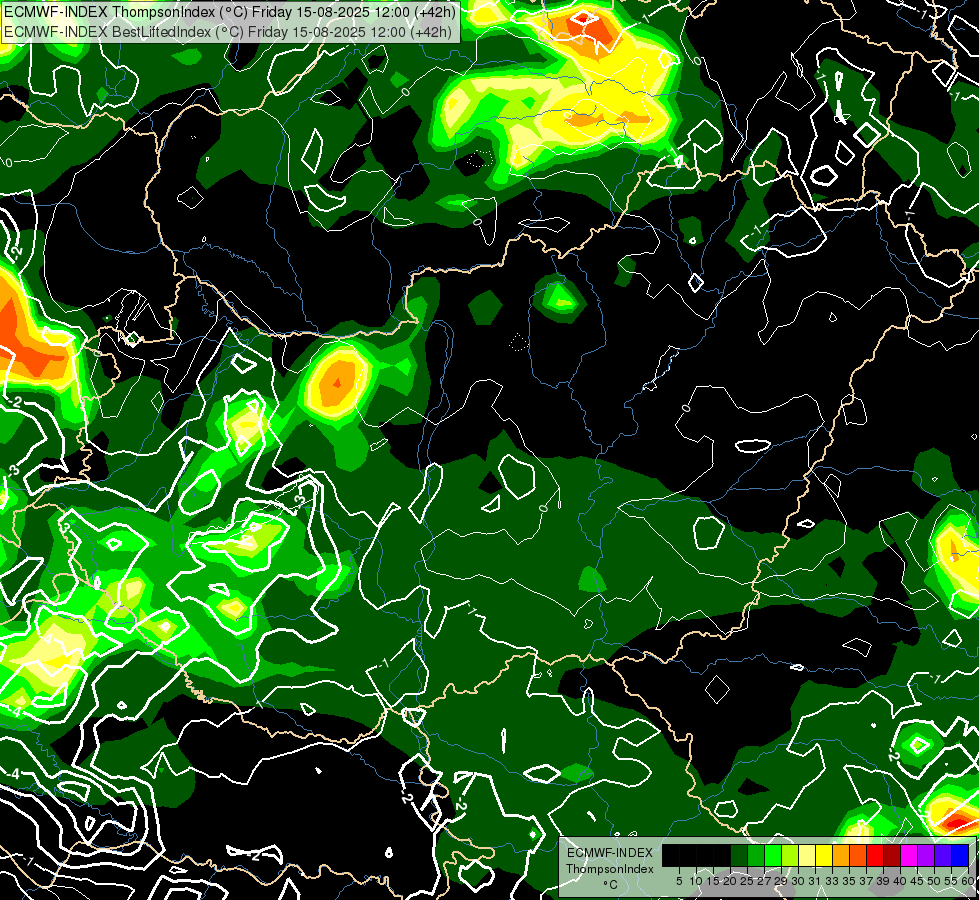The height and width of the screenshot is (900, 979).
Task: Select the pale yellow 30–31 legend swatch
Action: pyautogui.click(x=807, y=855)
